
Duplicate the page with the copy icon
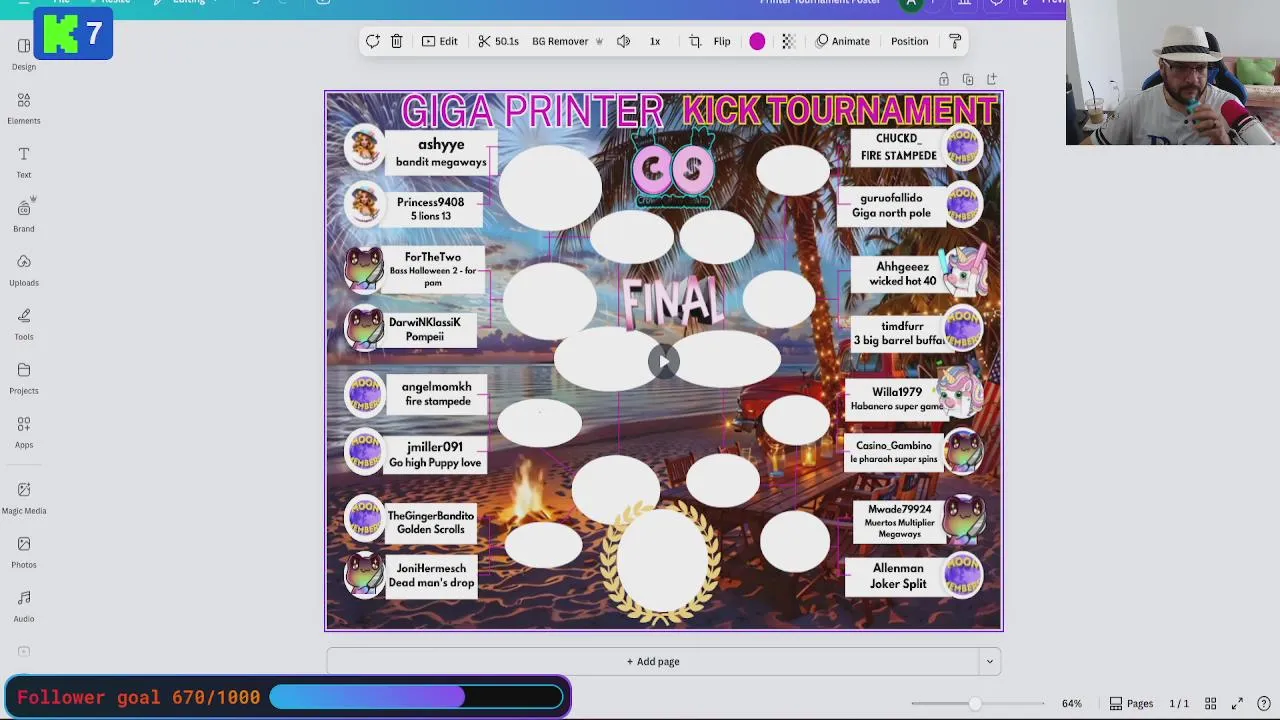967,79
